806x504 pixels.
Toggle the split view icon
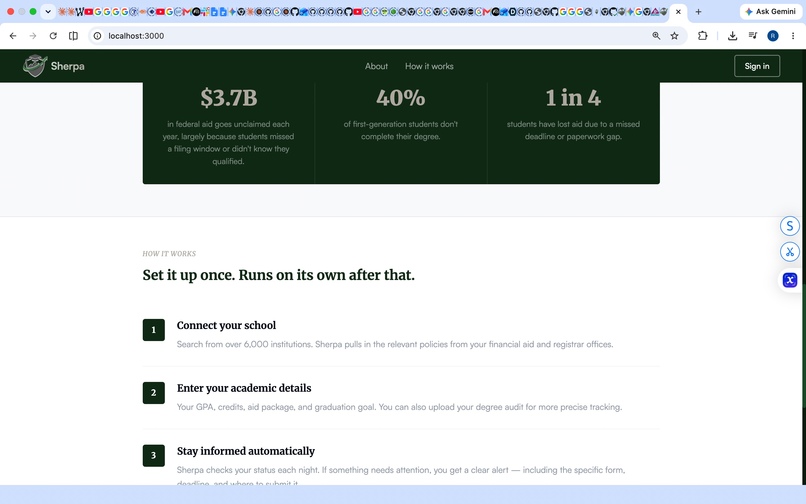74,35
